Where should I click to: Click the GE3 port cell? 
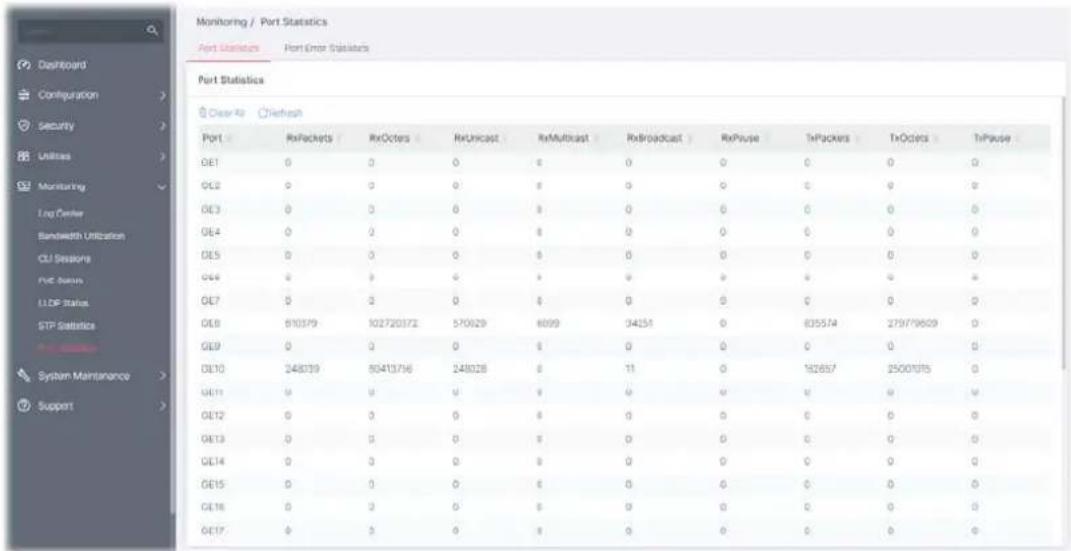(210, 210)
